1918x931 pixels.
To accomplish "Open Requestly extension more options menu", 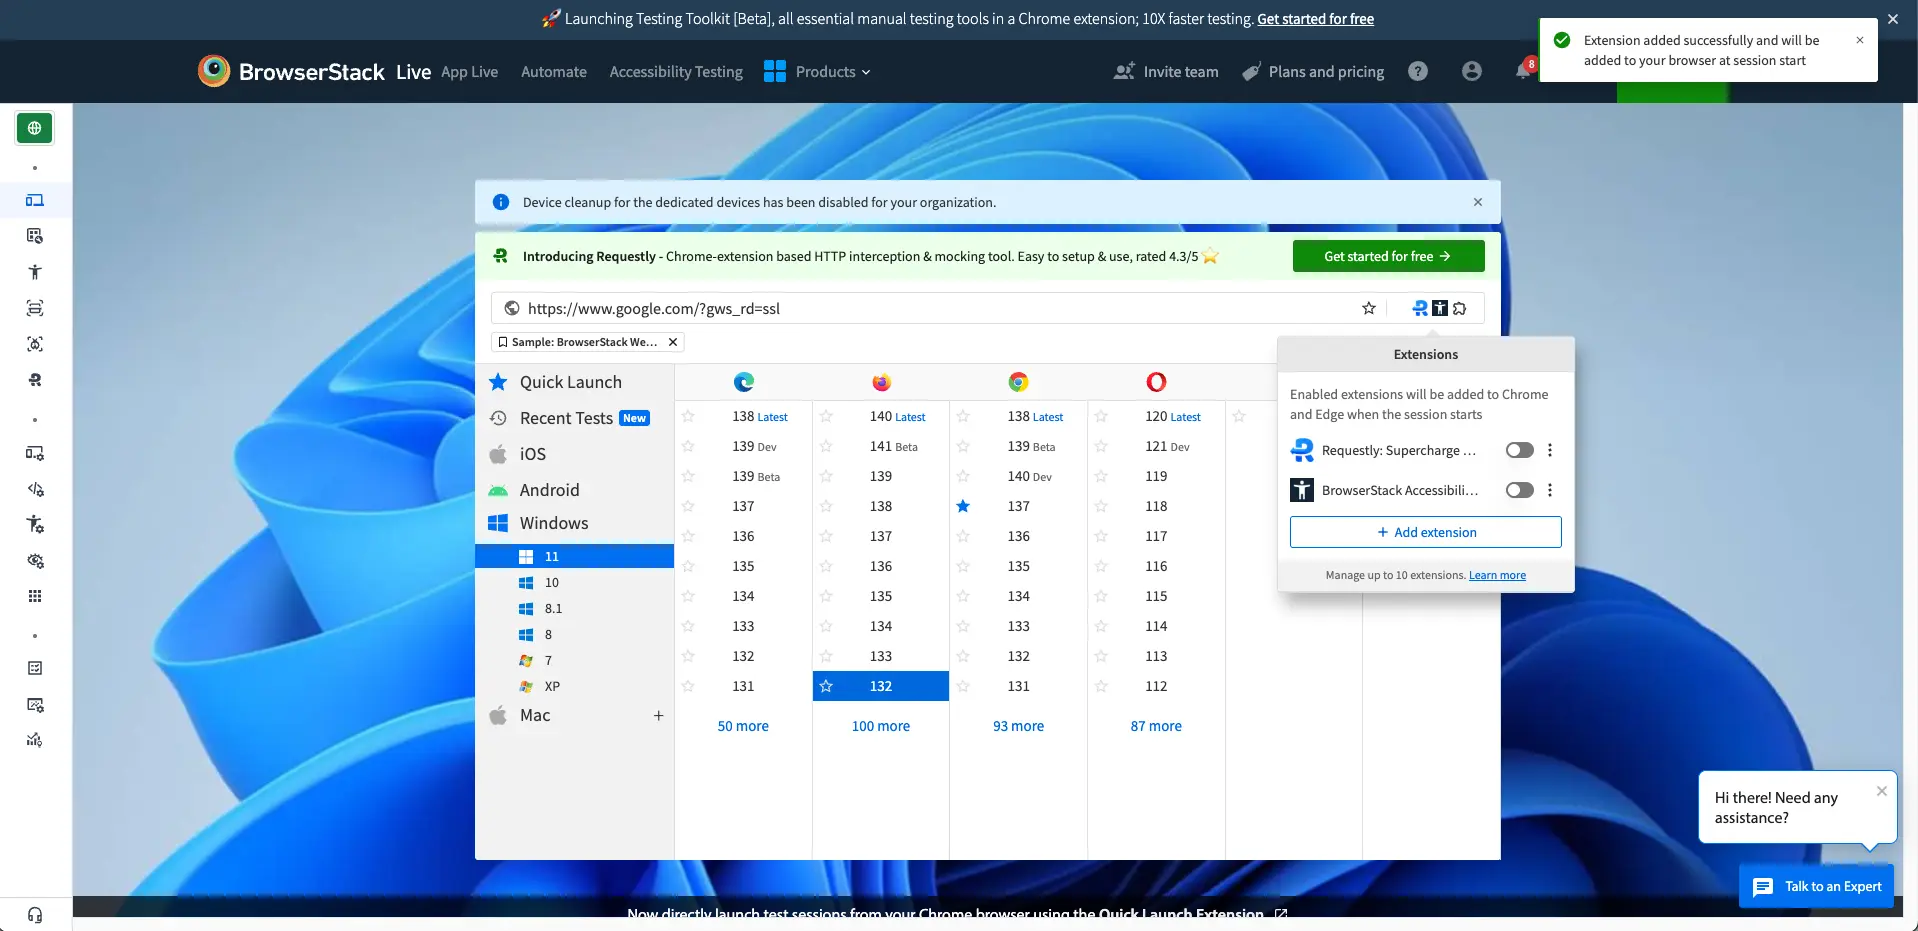I will pos(1550,450).
